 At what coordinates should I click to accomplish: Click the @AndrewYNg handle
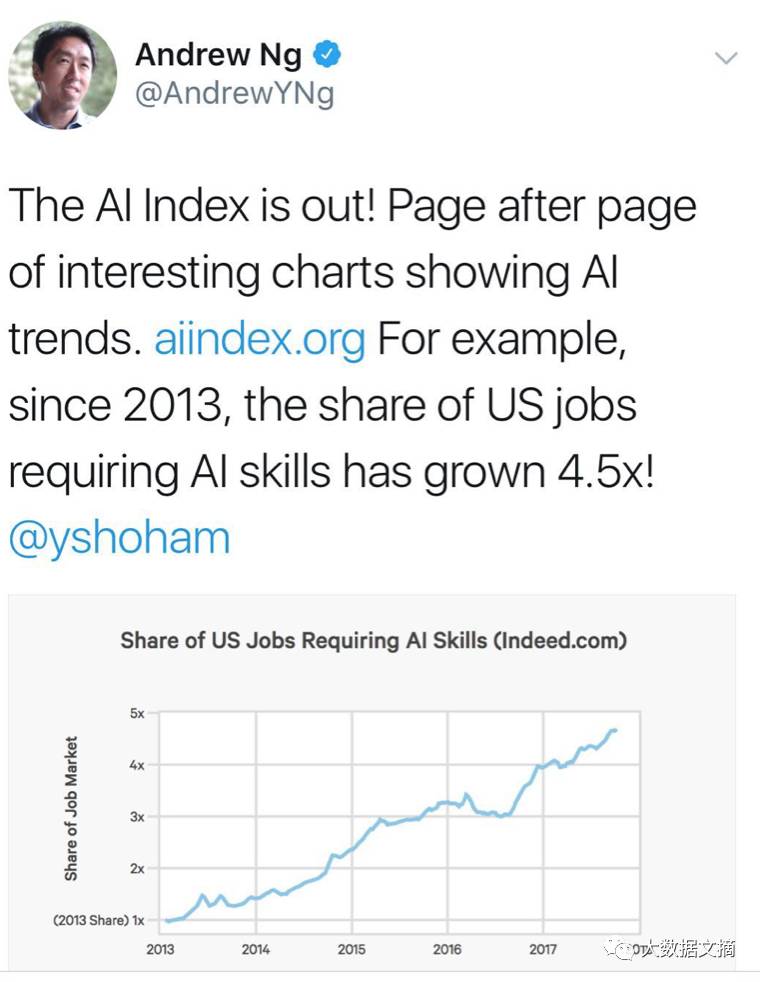click(x=234, y=94)
